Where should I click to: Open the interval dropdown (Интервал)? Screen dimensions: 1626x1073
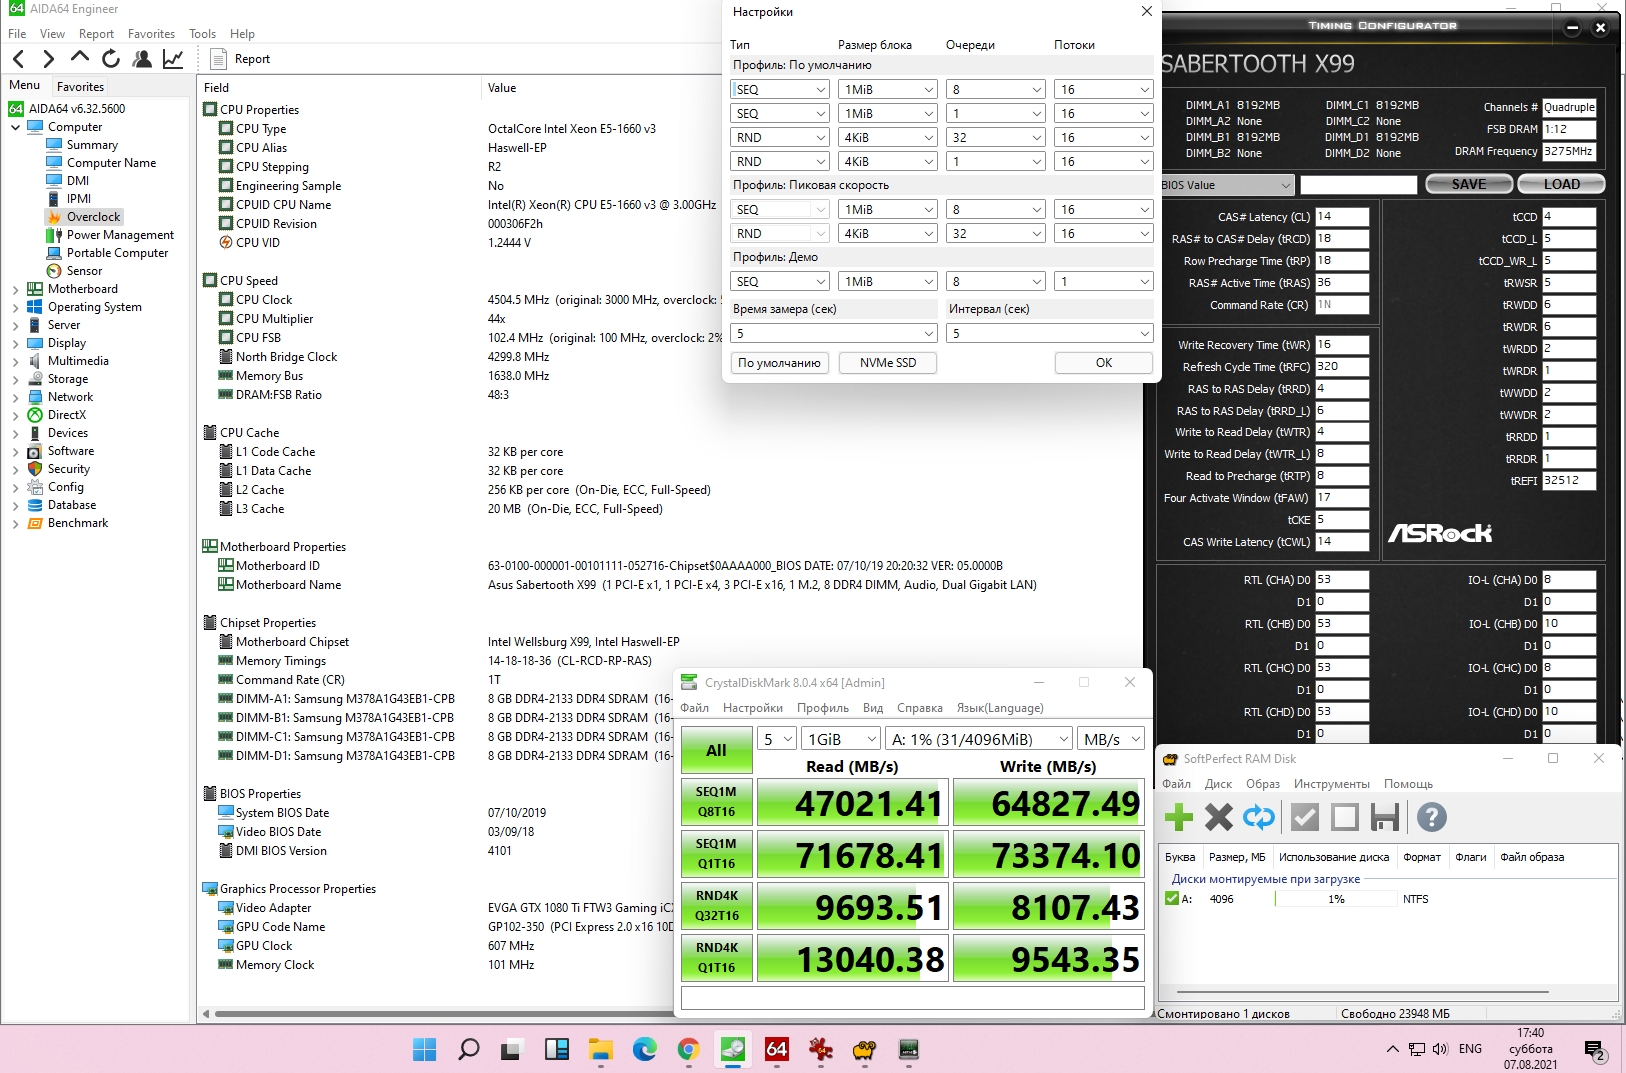[x=1050, y=333]
